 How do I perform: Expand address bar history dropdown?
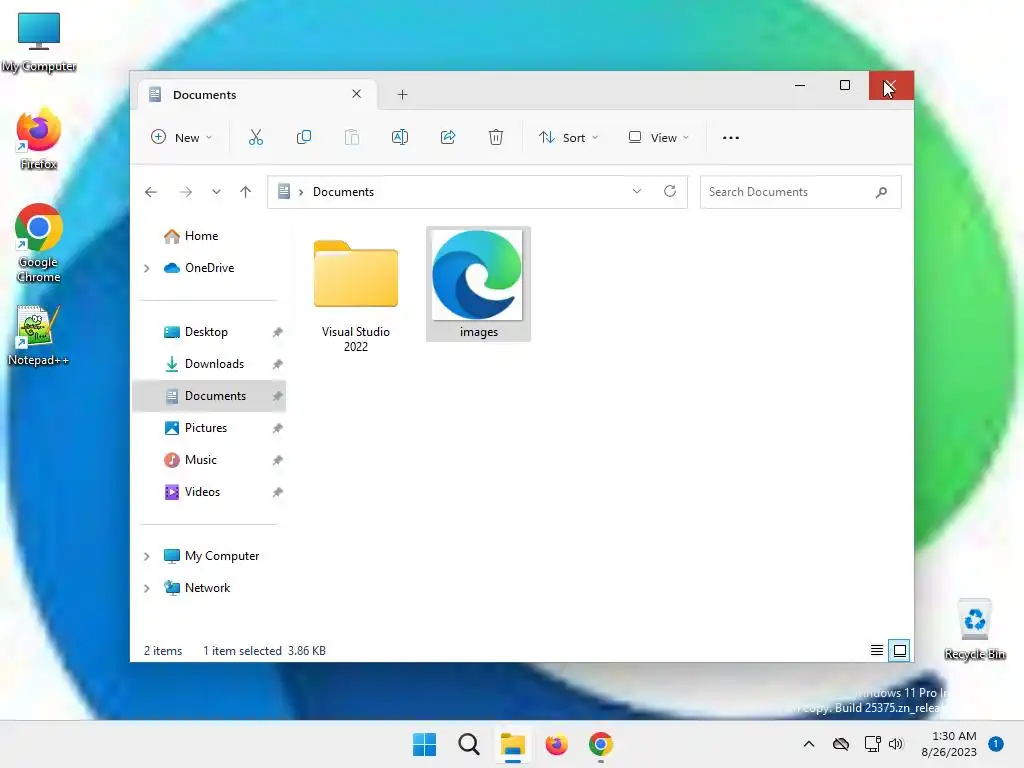click(x=637, y=191)
